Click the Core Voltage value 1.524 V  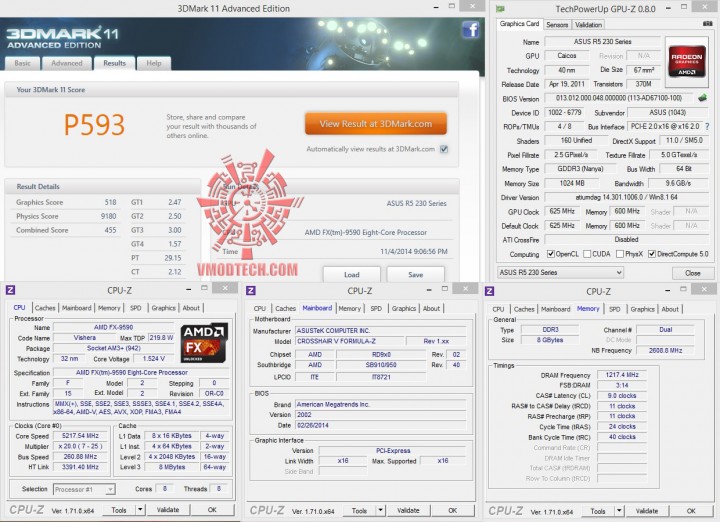click(154, 359)
